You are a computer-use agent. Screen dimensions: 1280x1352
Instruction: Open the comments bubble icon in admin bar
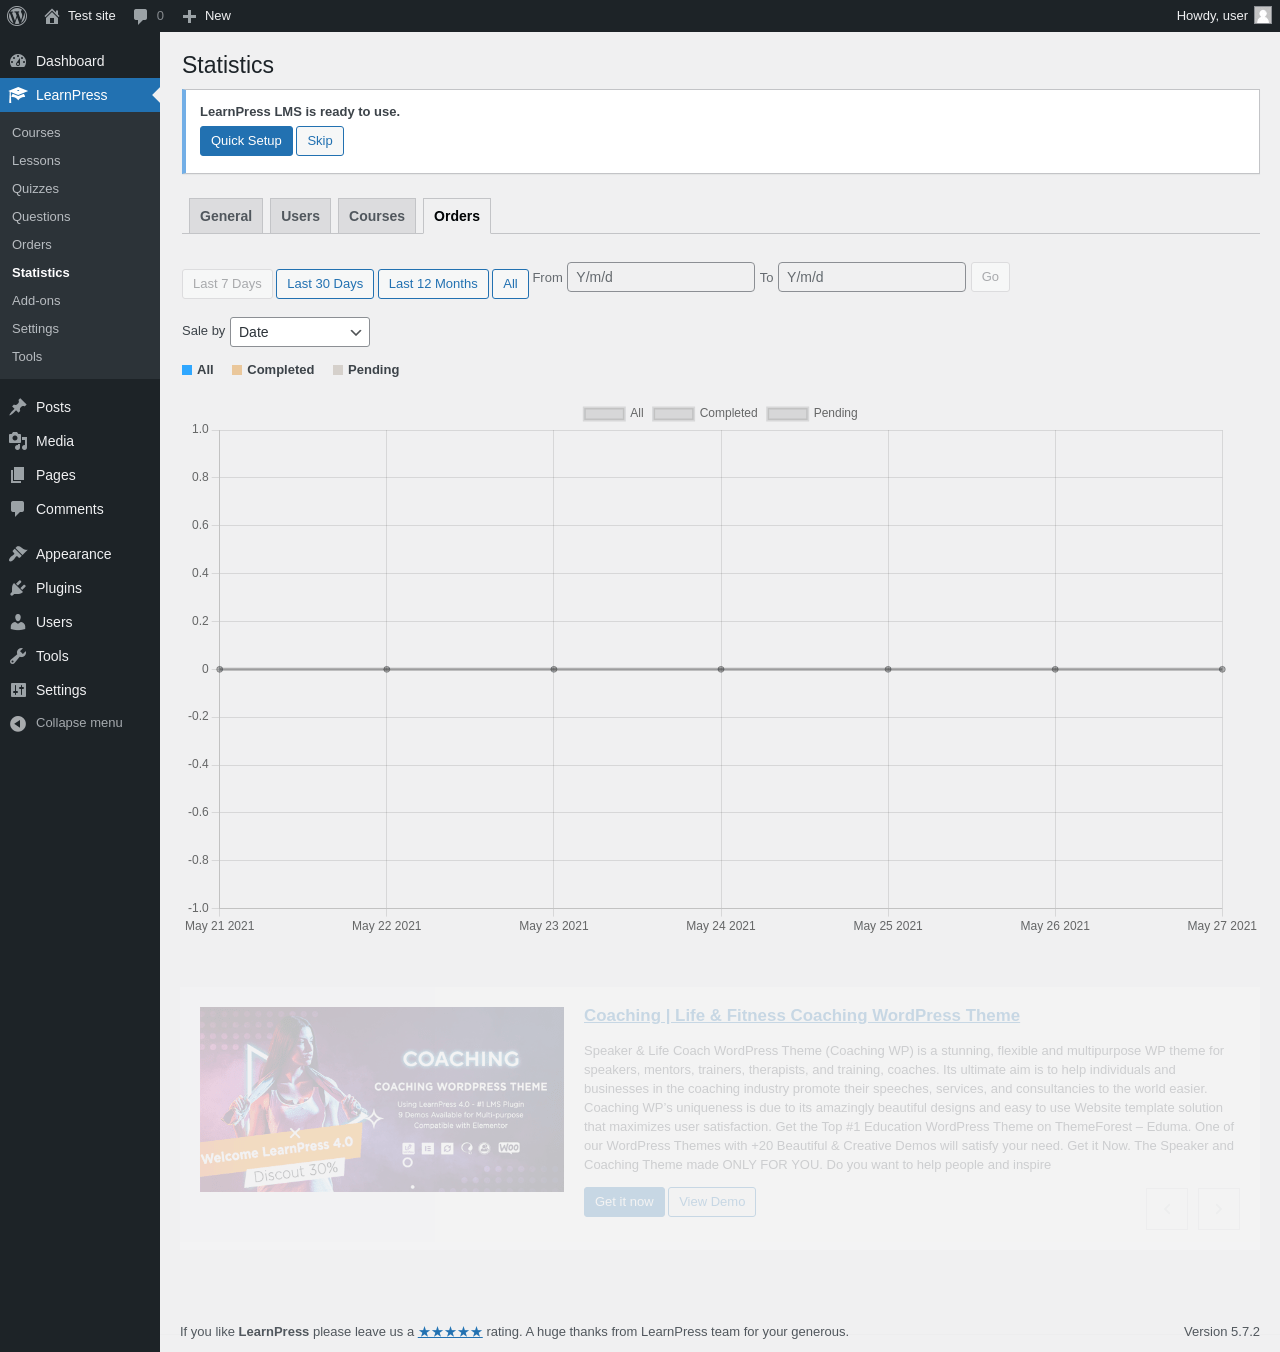click(140, 16)
